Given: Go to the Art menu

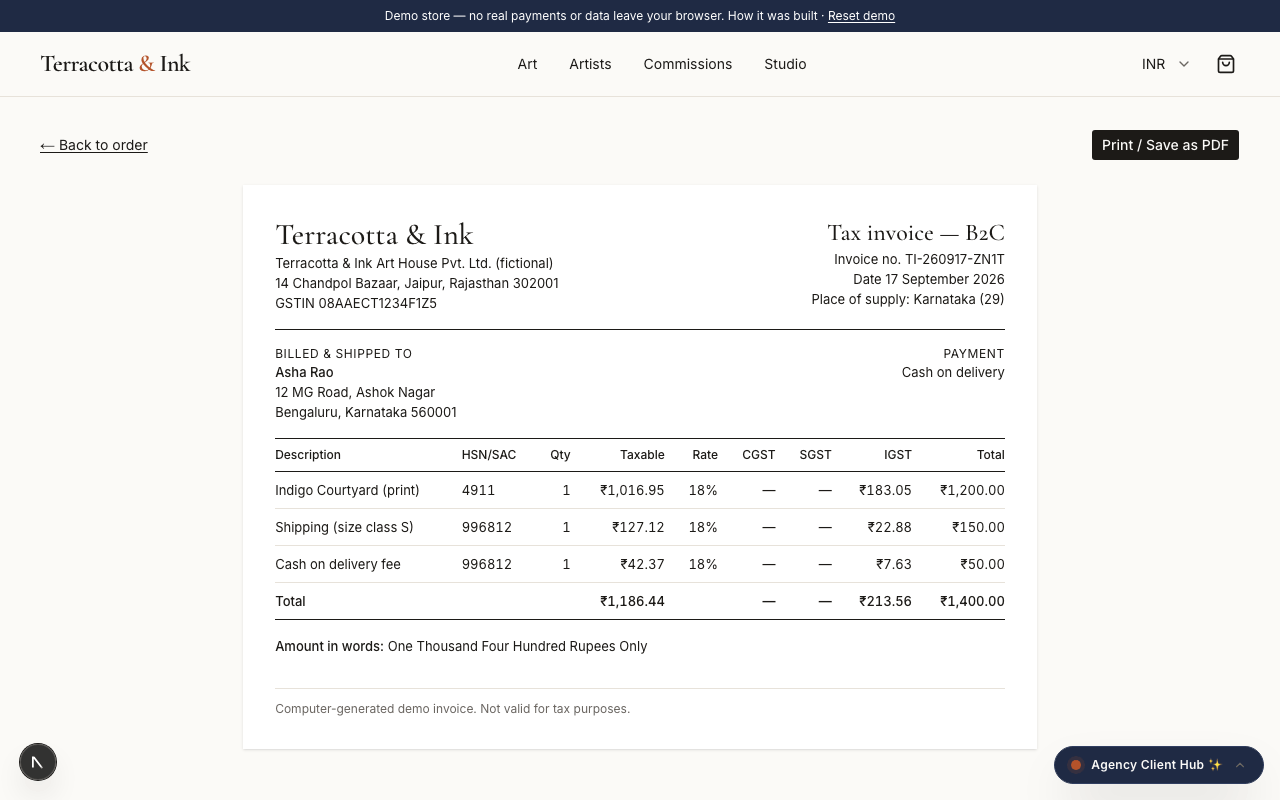Looking at the screenshot, I should [x=527, y=64].
